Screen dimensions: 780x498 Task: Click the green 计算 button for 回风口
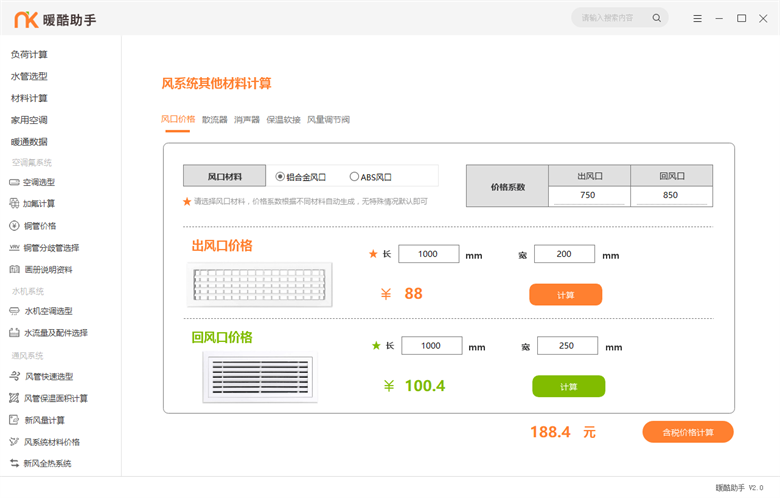[x=569, y=386]
